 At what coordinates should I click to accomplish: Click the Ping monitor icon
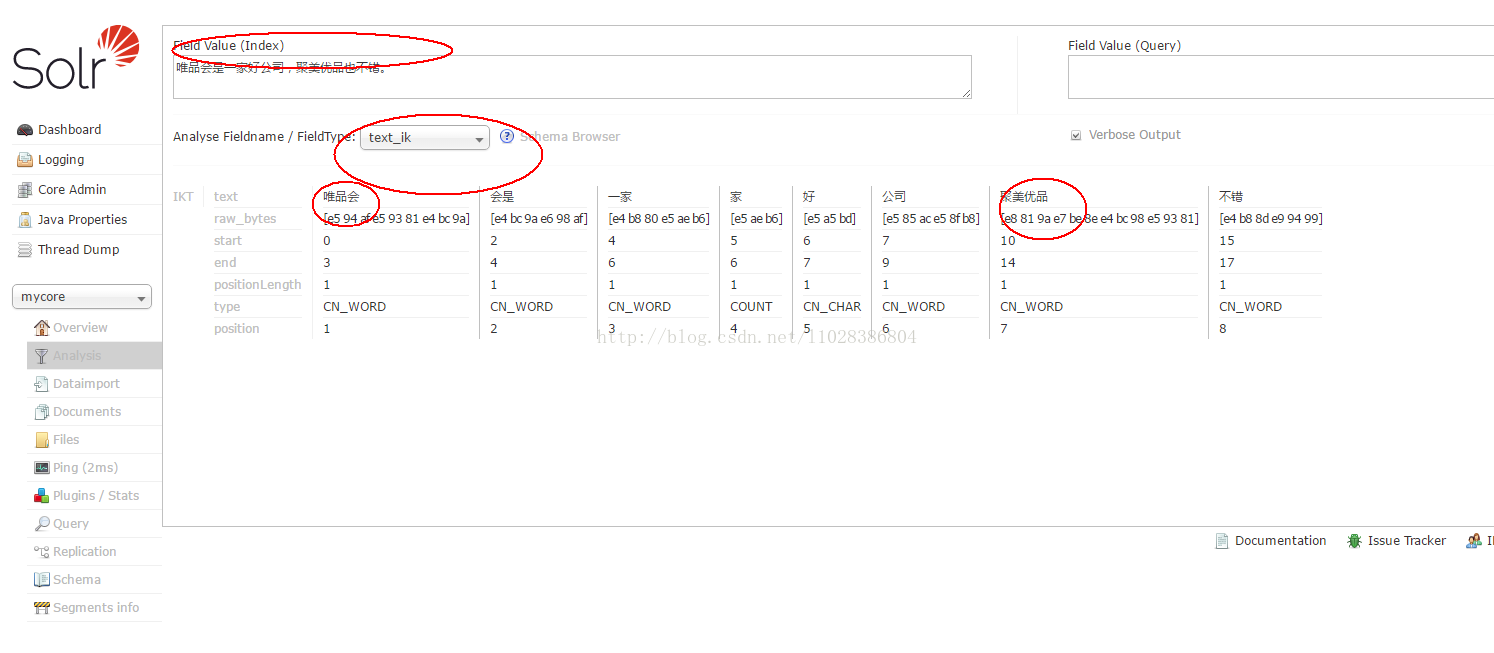pyautogui.click(x=41, y=468)
